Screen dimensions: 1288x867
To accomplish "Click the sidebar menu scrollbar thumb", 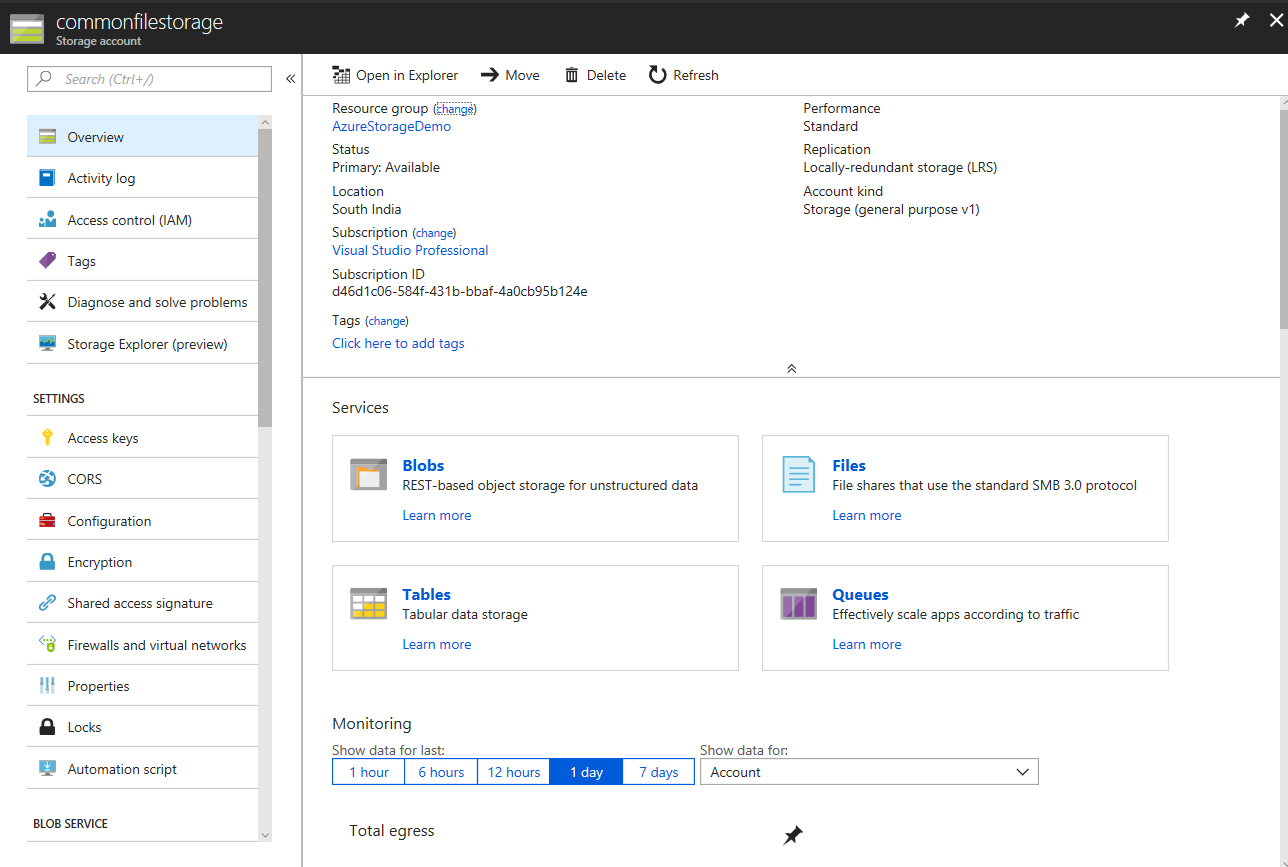I will click(x=265, y=277).
